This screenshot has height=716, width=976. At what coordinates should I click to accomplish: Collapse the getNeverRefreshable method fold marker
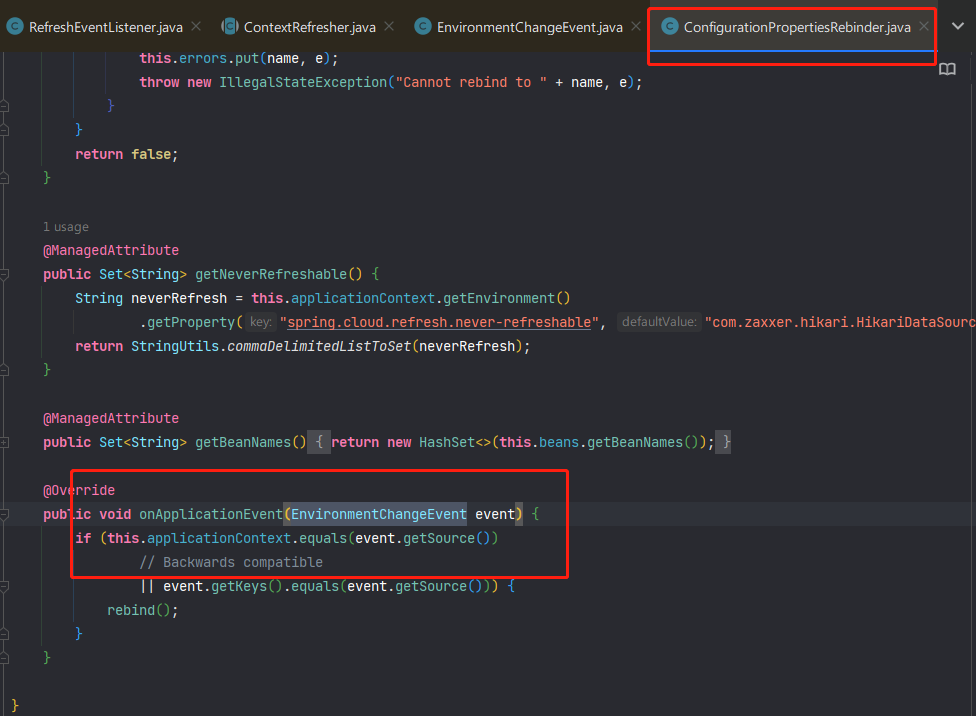tap(4, 274)
